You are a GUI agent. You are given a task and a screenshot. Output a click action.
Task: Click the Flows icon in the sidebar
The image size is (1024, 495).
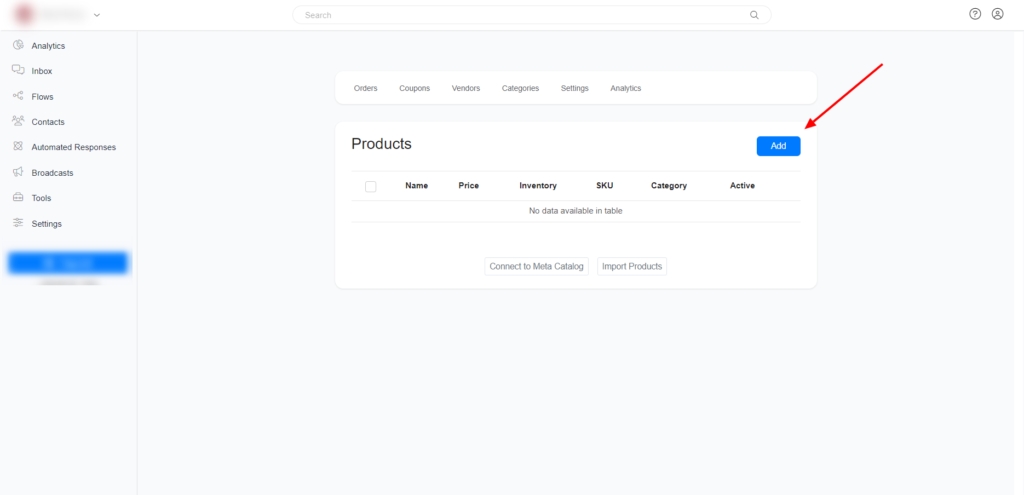18,96
